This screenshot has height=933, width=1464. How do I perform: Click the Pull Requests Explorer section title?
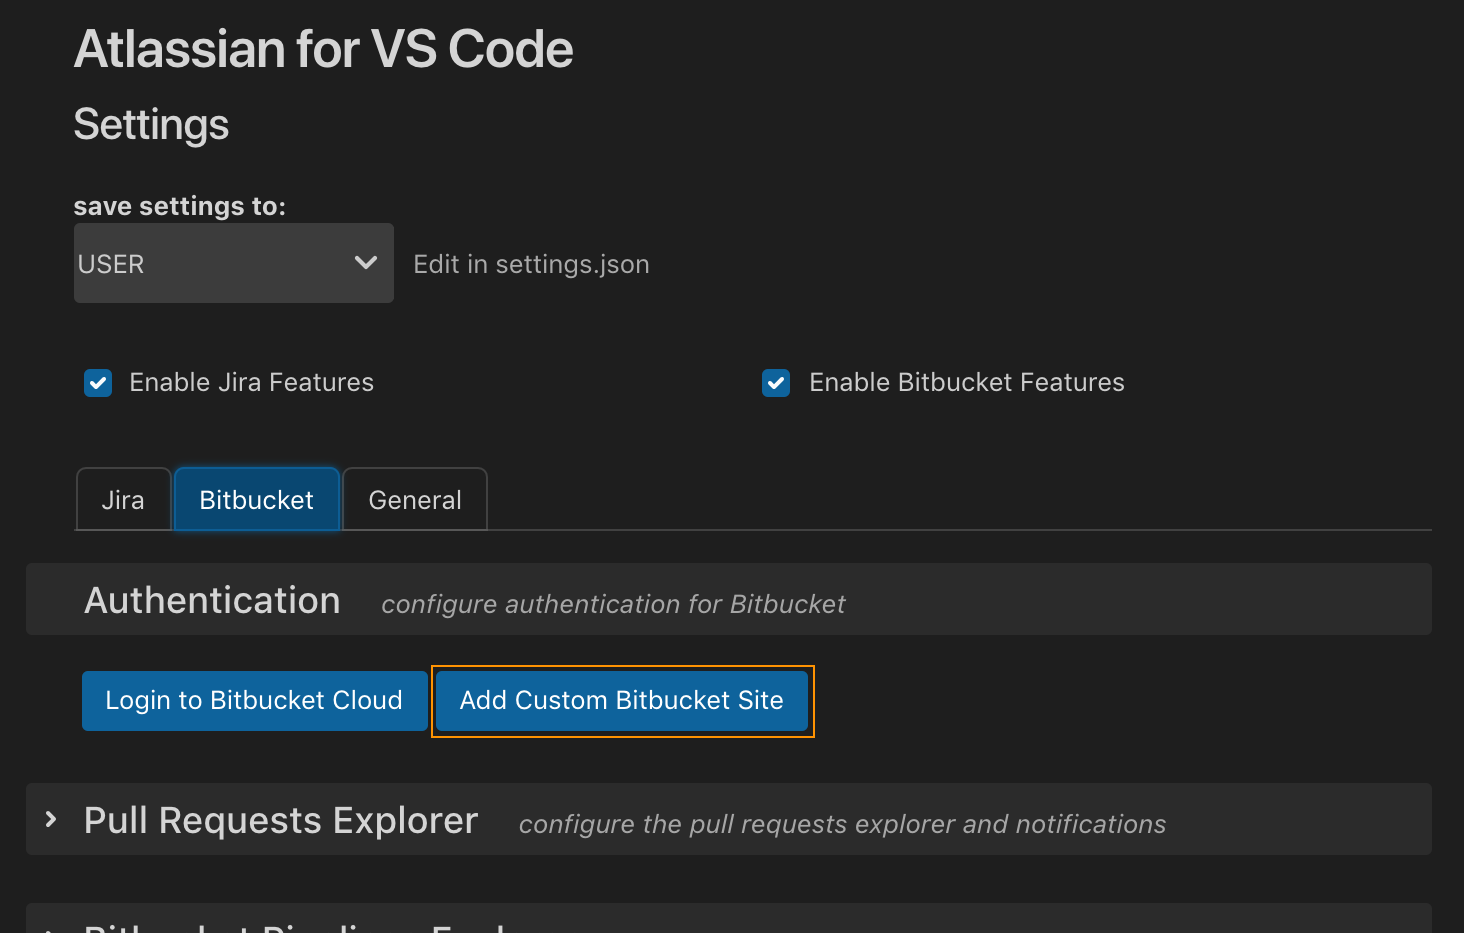point(281,820)
